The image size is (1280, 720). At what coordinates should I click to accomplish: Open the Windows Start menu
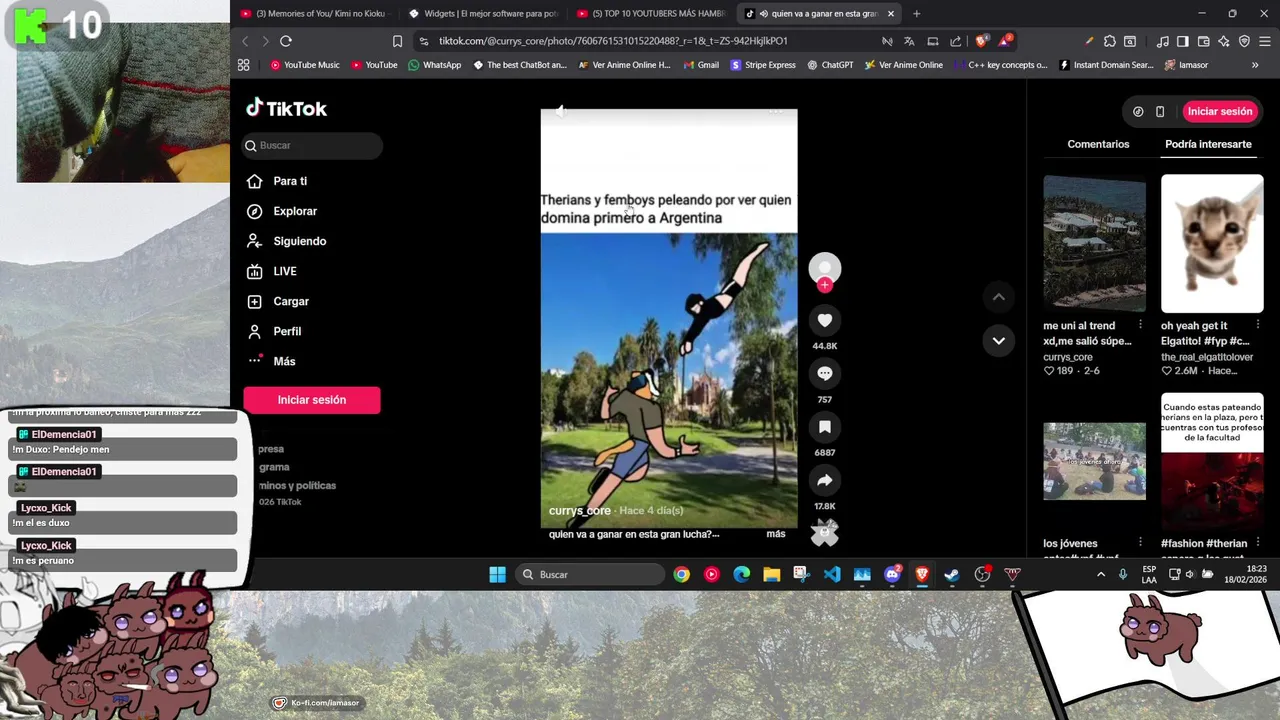[x=497, y=575]
